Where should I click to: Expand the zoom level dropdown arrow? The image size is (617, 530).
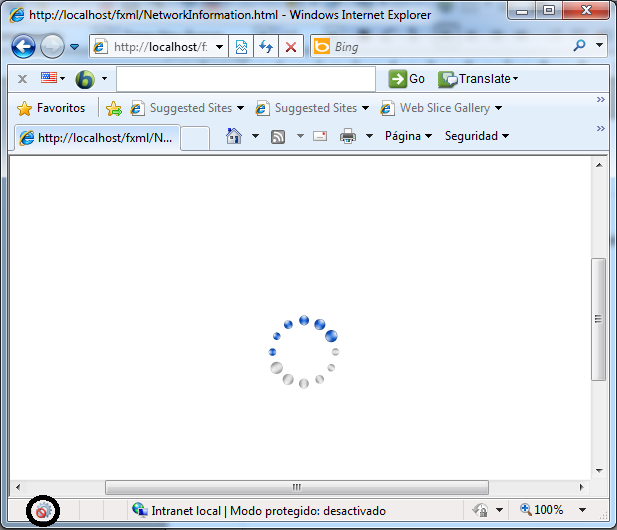[582, 510]
